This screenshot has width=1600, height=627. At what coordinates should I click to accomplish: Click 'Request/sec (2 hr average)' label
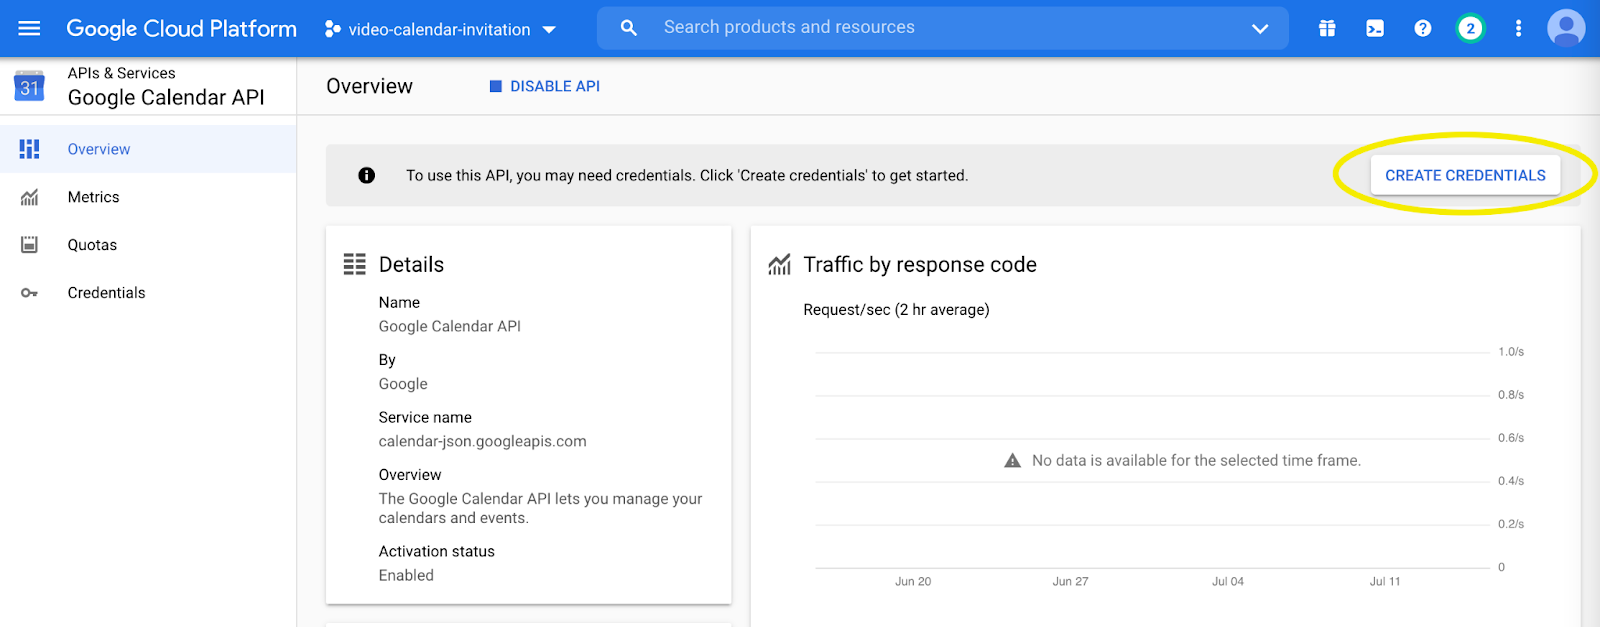896,310
